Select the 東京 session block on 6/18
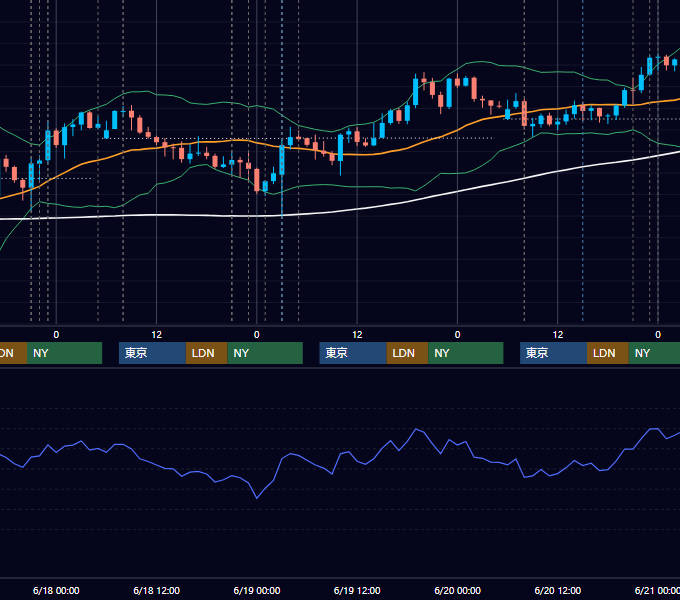This screenshot has width=680, height=600. [x=152, y=353]
